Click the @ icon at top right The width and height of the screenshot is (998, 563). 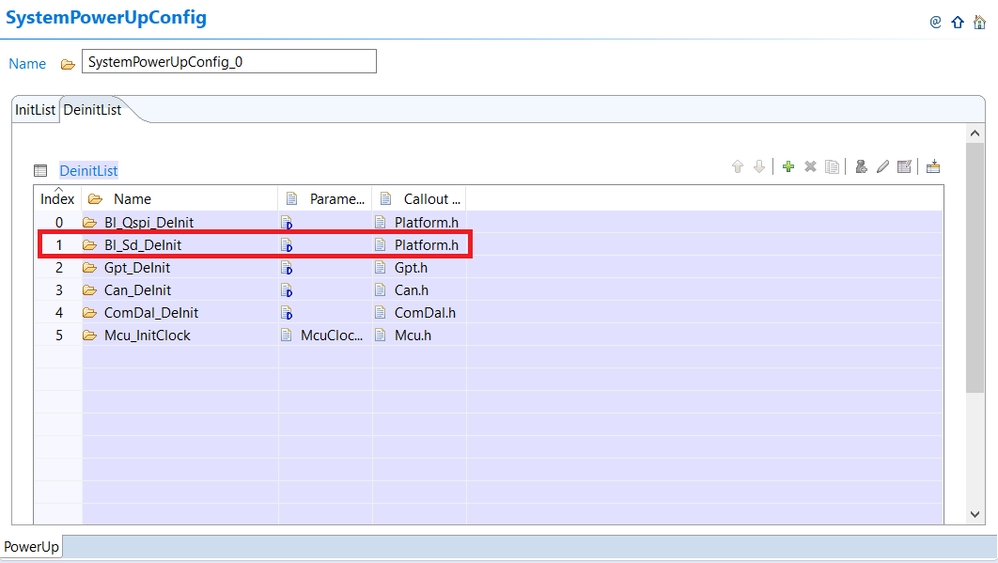point(936,22)
